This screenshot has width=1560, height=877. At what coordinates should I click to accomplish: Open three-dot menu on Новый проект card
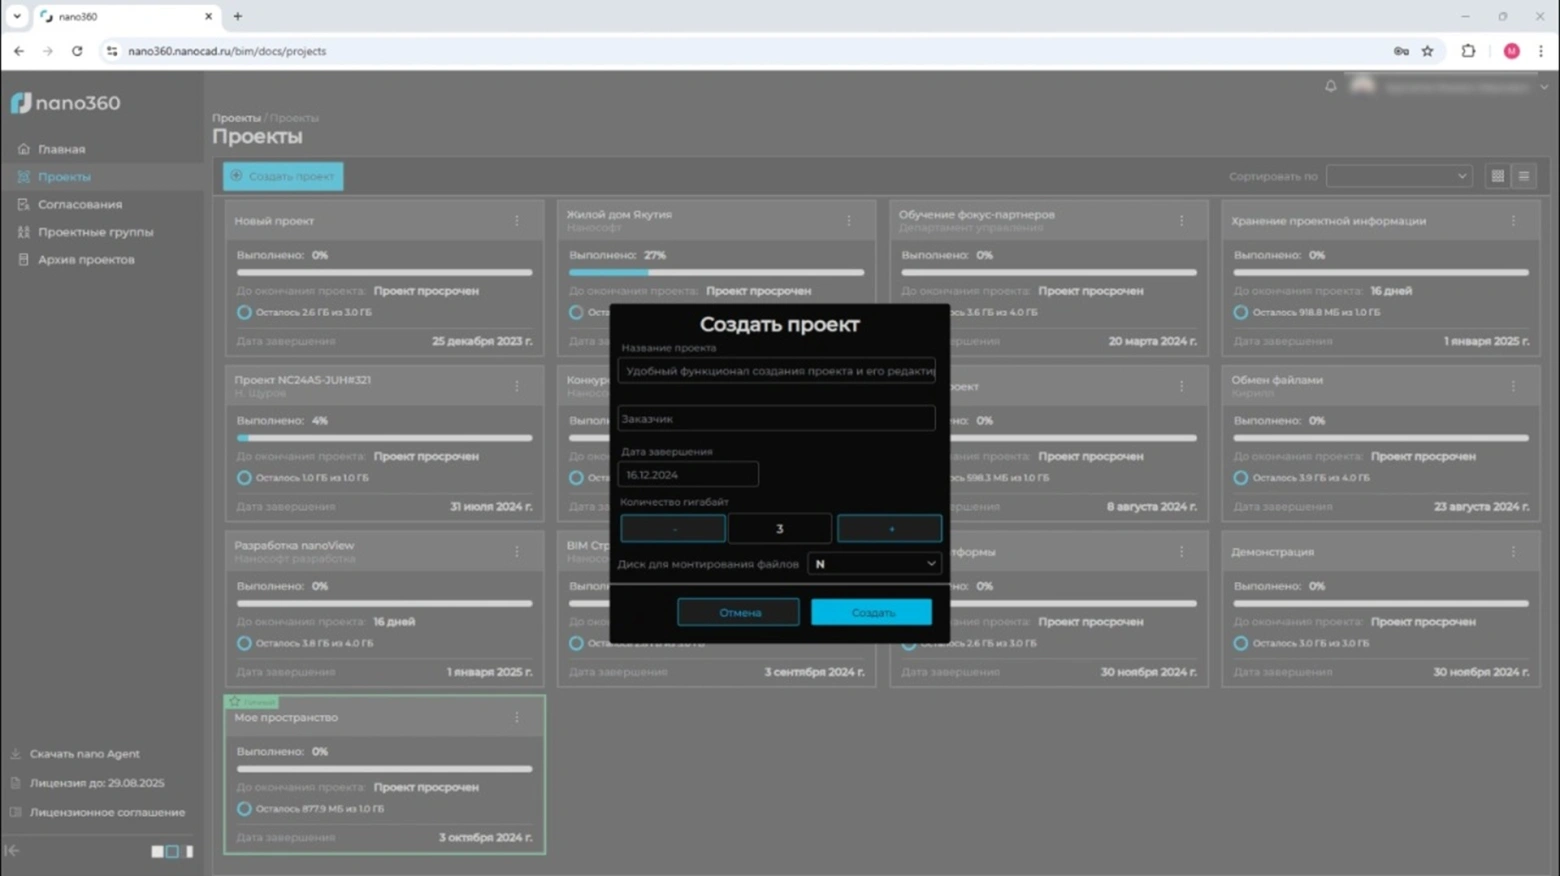[x=517, y=221]
